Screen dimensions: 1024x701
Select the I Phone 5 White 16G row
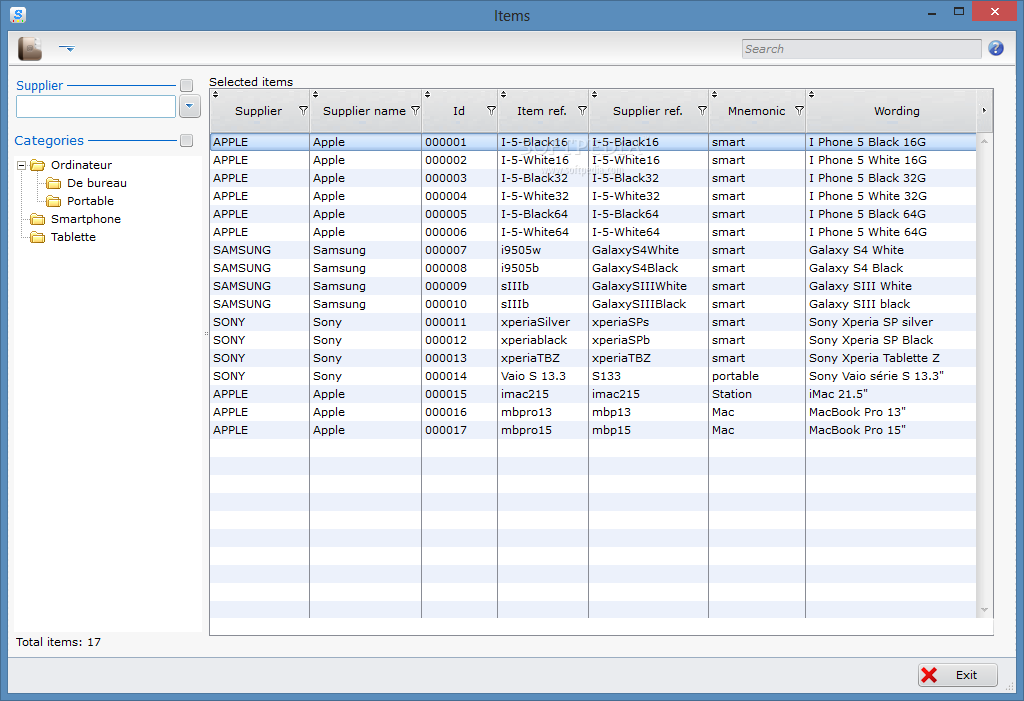coord(593,160)
